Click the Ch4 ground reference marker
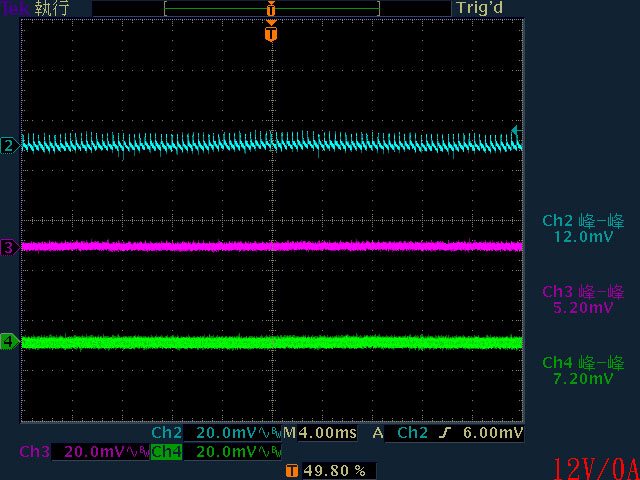Image resolution: width=640 pixels, height=480 pixels. 10,342
